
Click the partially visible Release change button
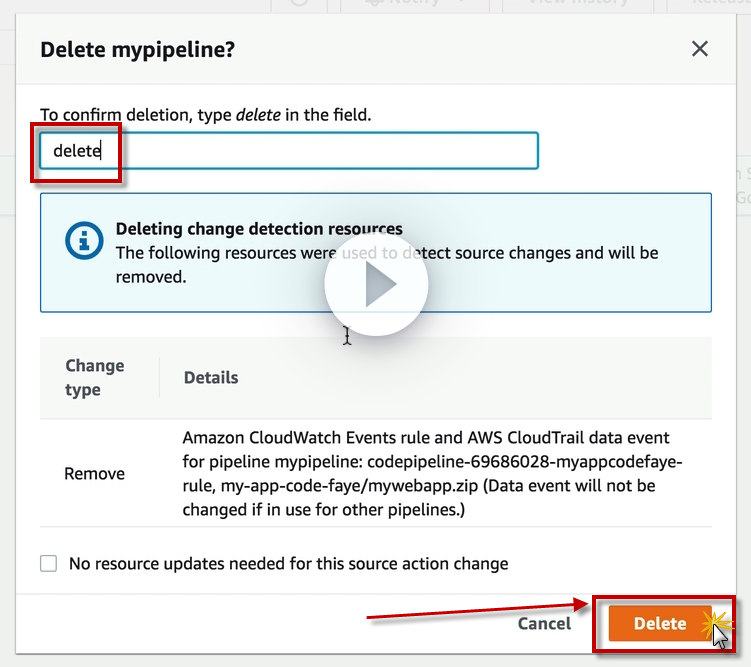(x=715, y=5)
